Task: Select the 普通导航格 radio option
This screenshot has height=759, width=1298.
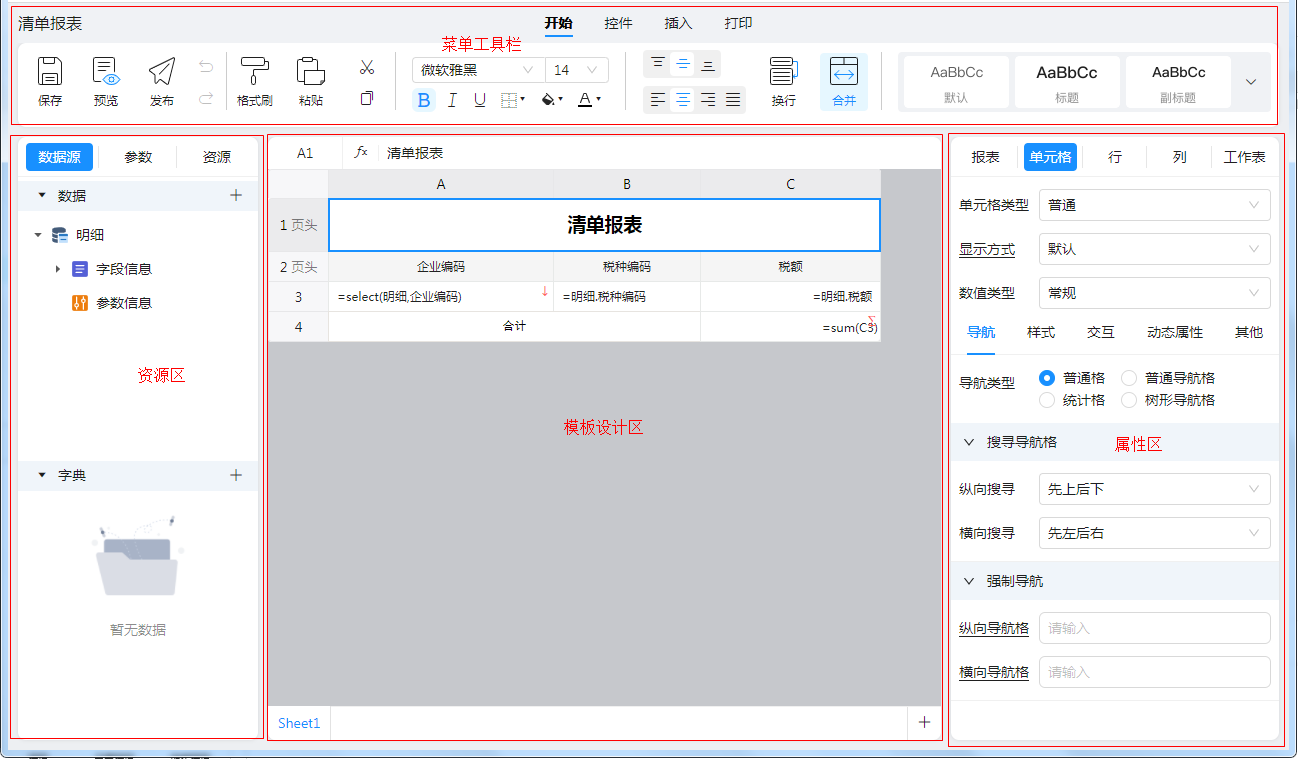Action: (1129, 378)
